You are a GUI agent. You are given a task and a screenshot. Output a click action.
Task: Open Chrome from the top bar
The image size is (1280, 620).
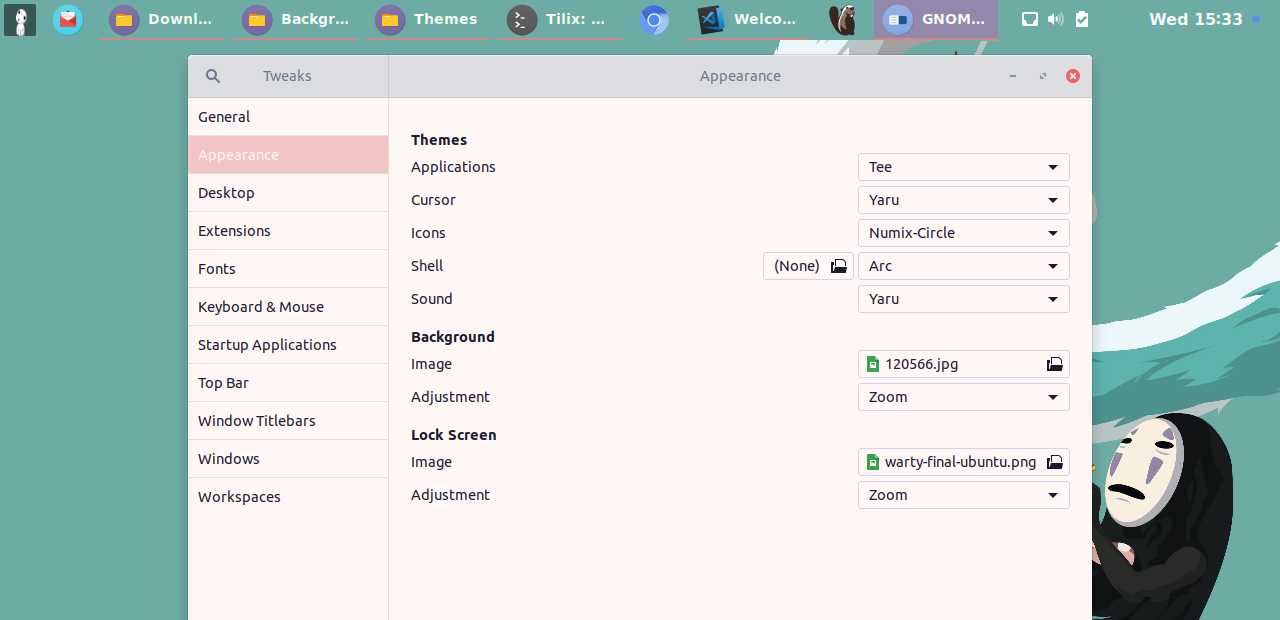(654, 20)
